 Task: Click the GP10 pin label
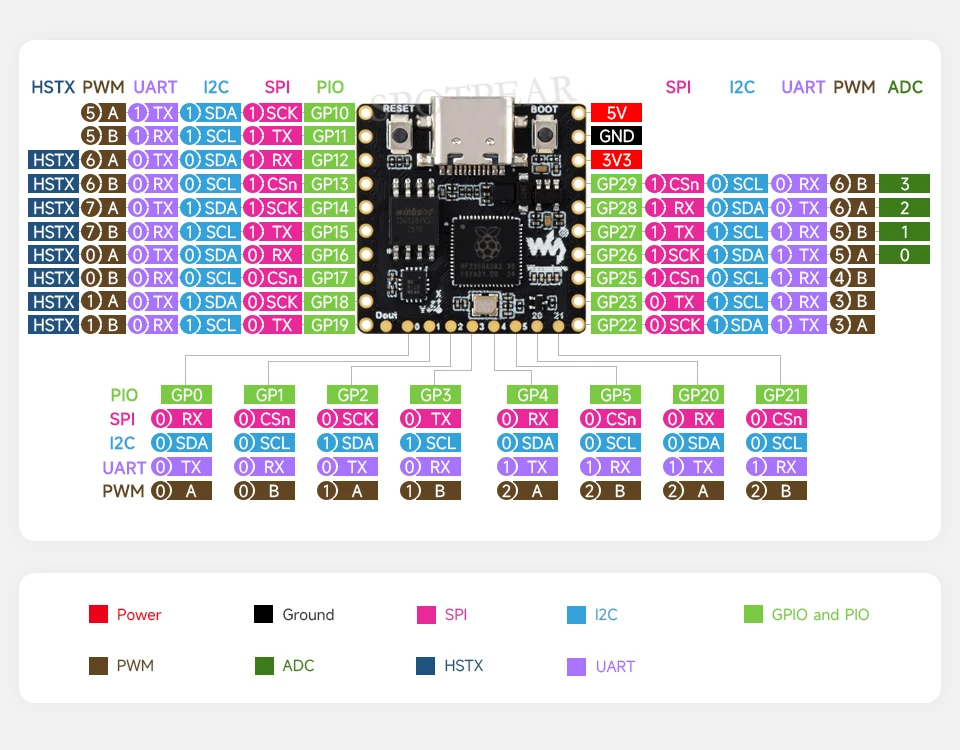[330, 113]
